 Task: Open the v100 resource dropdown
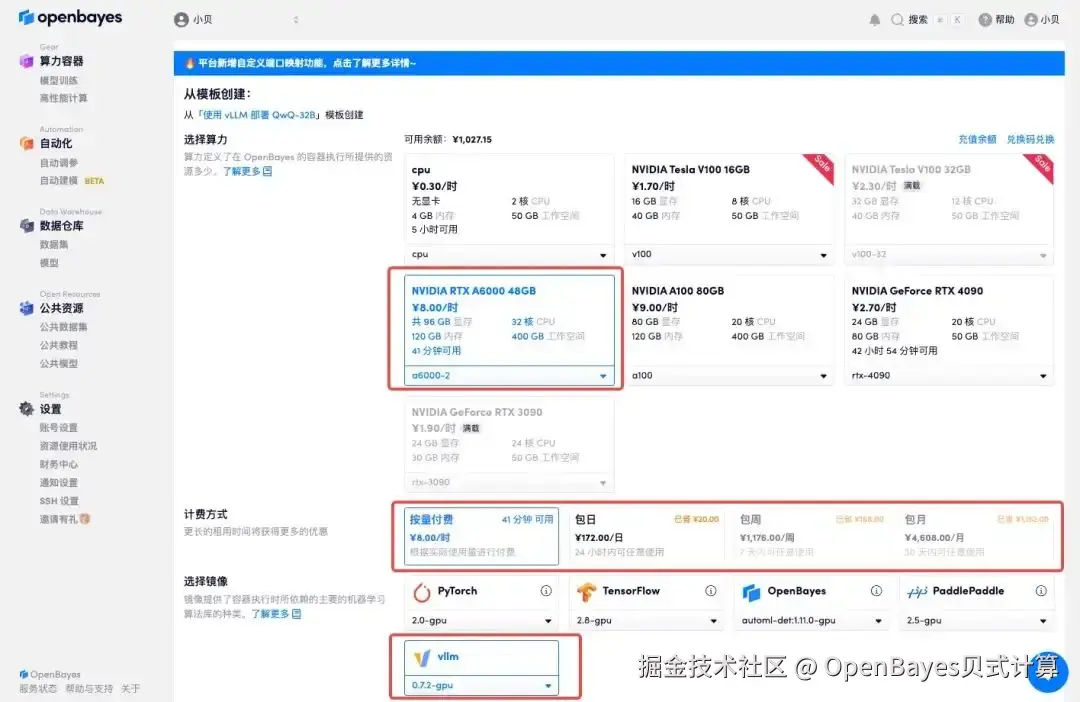pyautogui.click(x=729, y=254)
